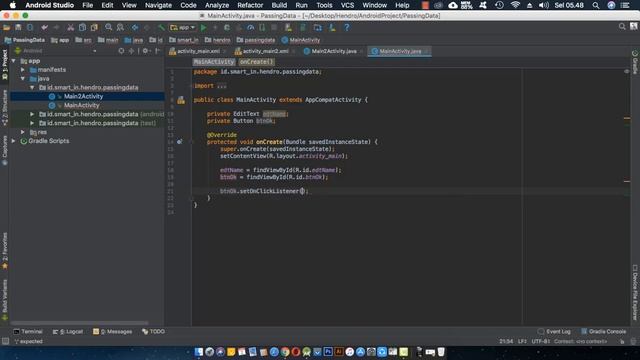Open the Navigate menu
640x360 pixels.
158,5
